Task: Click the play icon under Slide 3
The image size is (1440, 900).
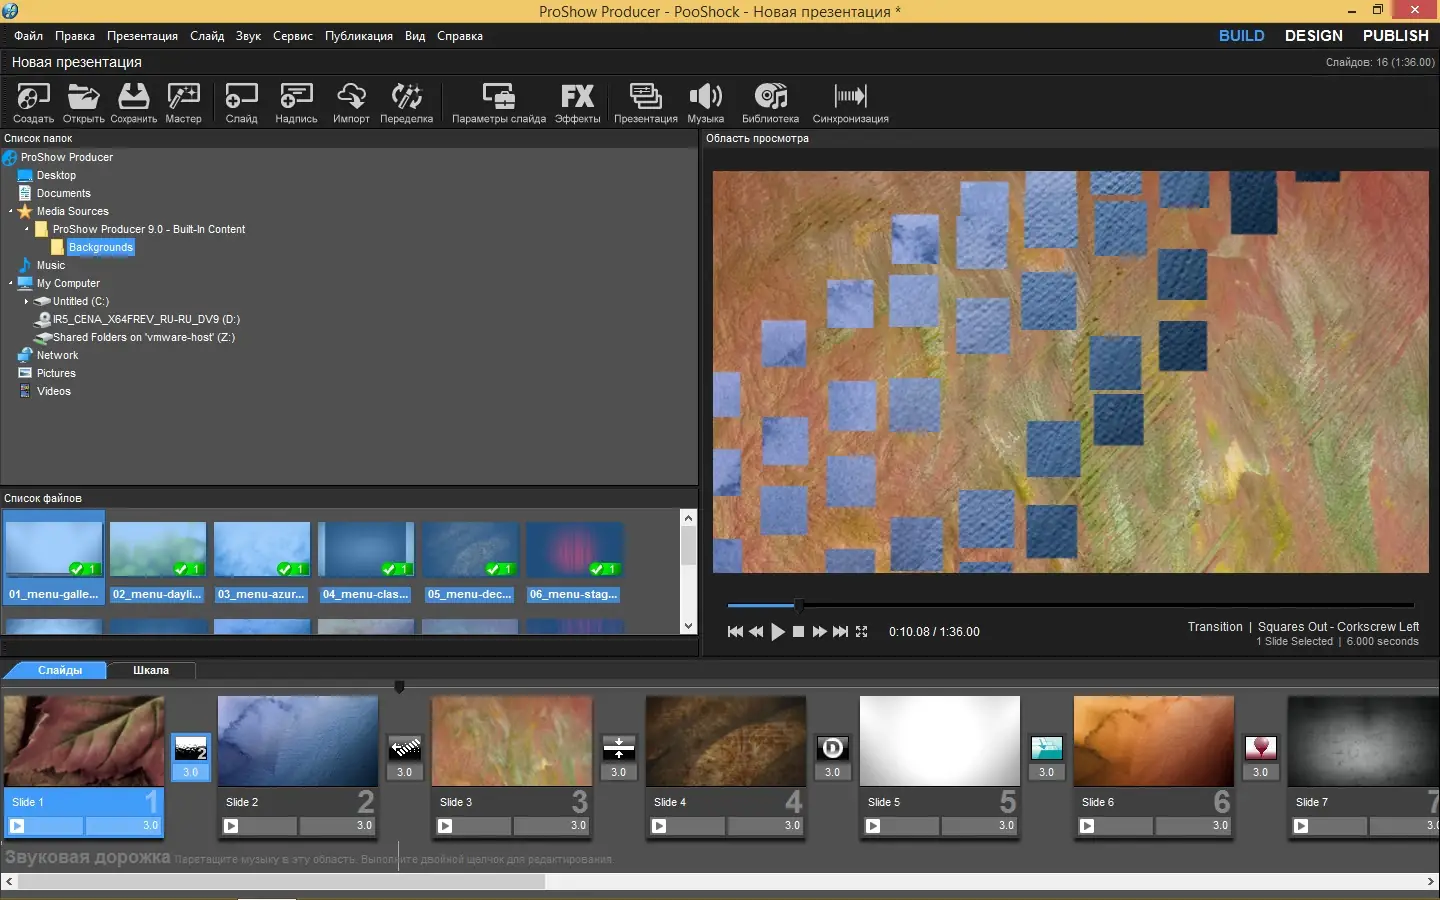Action: pos(445,826)
